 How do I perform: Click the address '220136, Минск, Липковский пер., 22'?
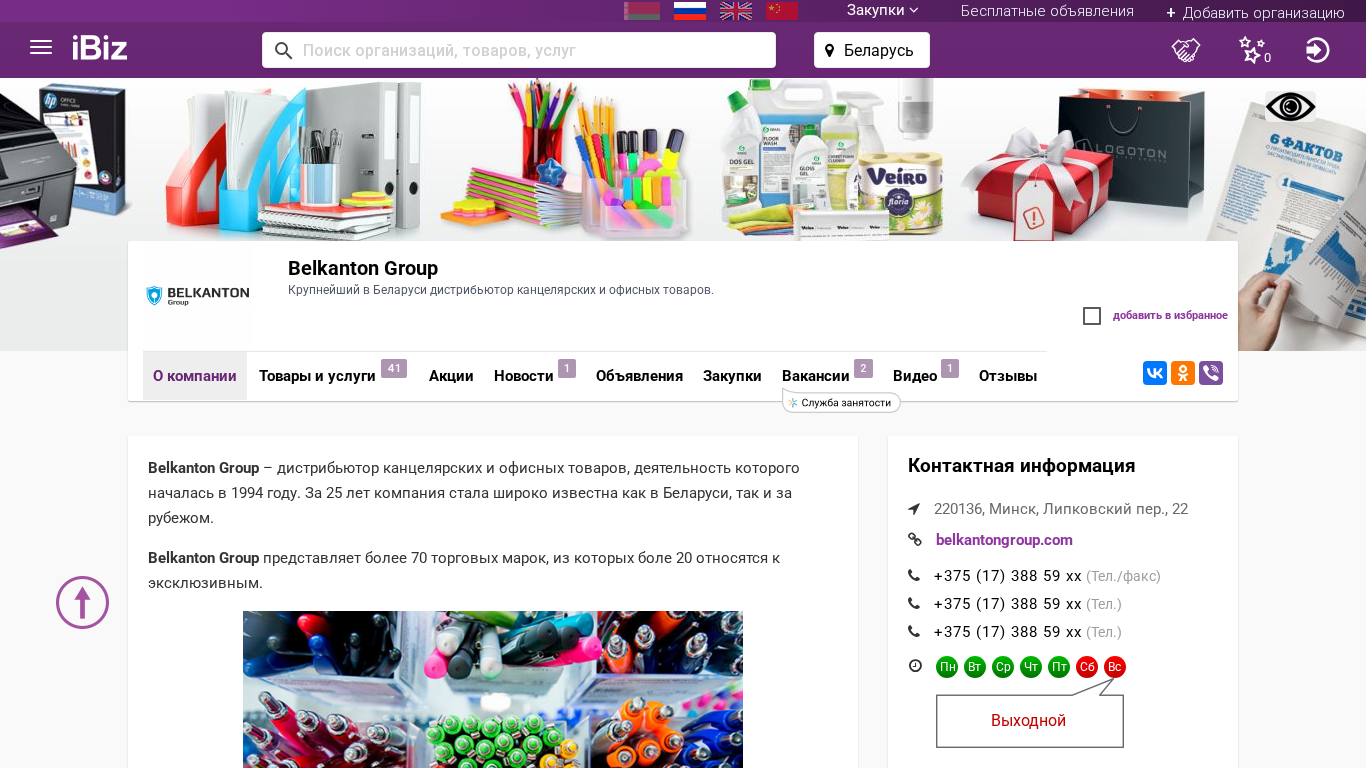pyautogui.click(x=1061, y=509)
